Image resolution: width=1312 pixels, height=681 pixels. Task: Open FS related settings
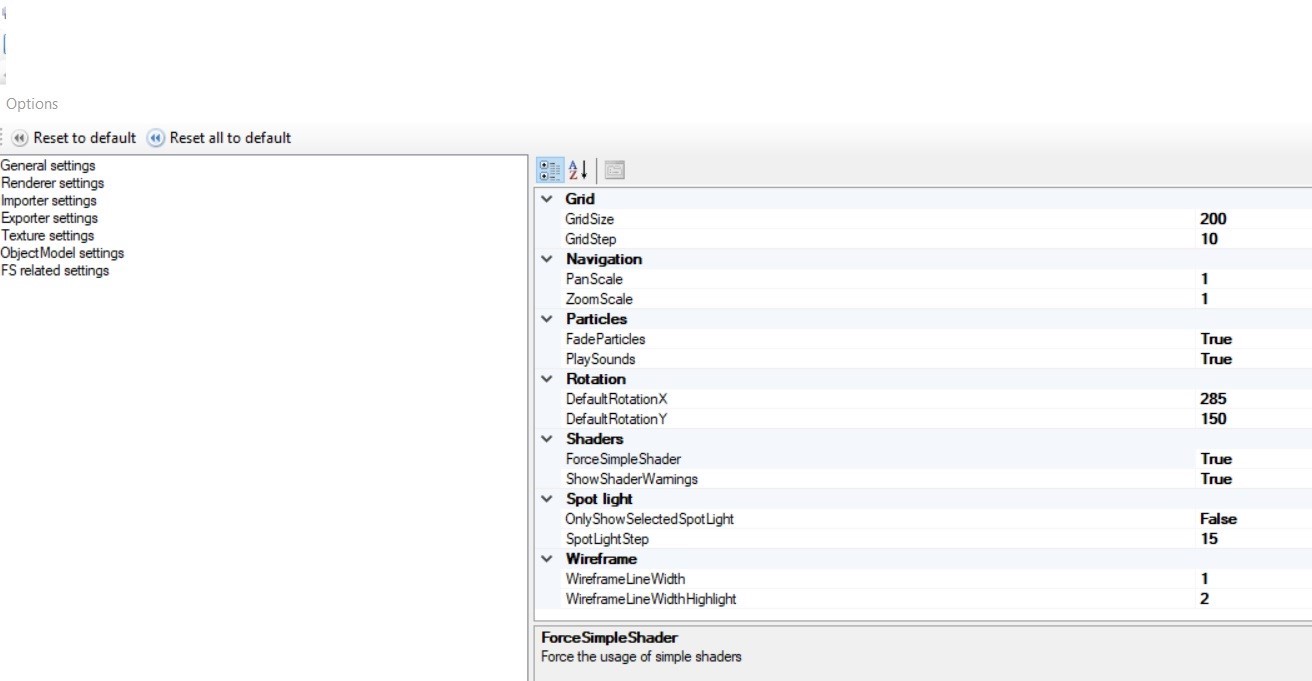(x=55, y=270)
